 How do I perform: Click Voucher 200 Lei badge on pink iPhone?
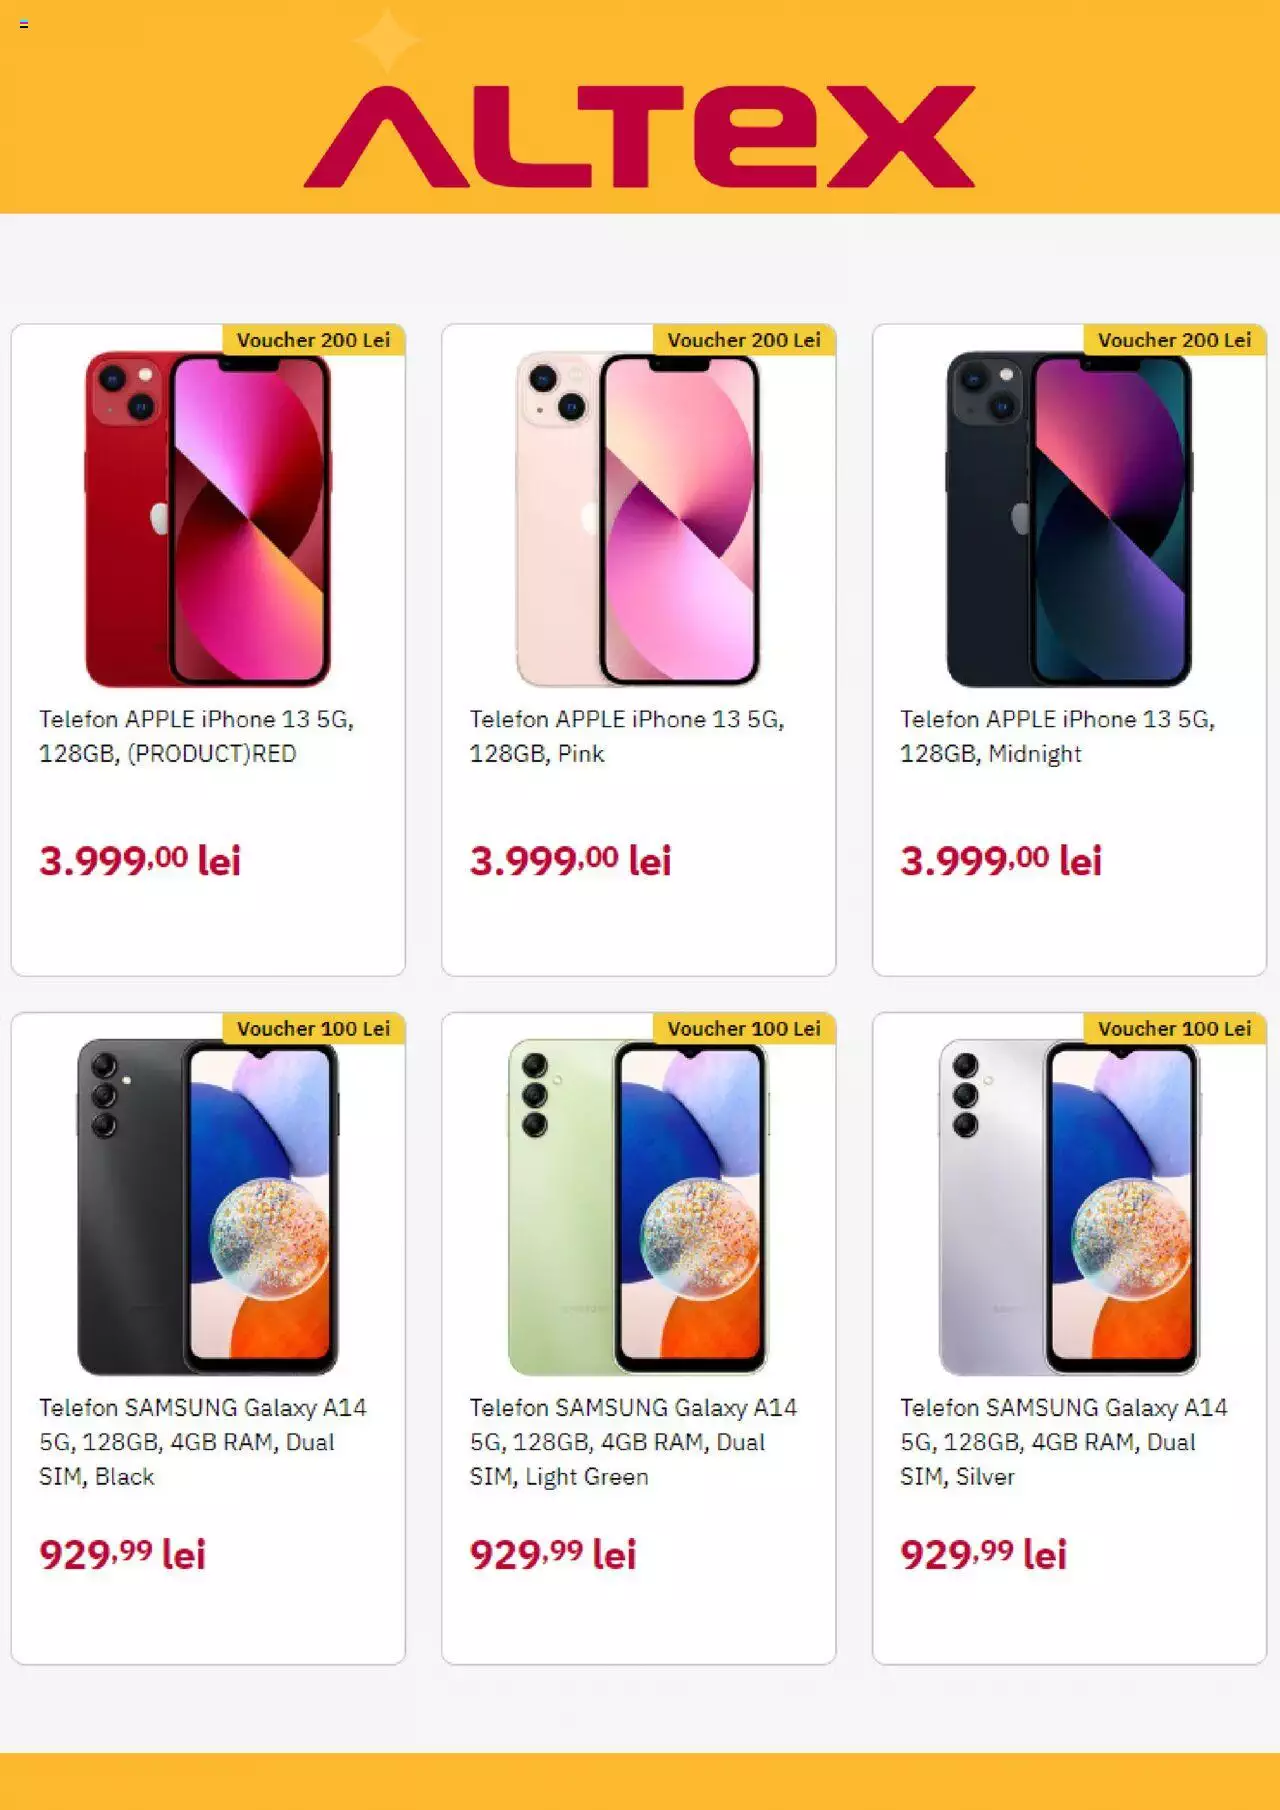[x=744, y=340]
